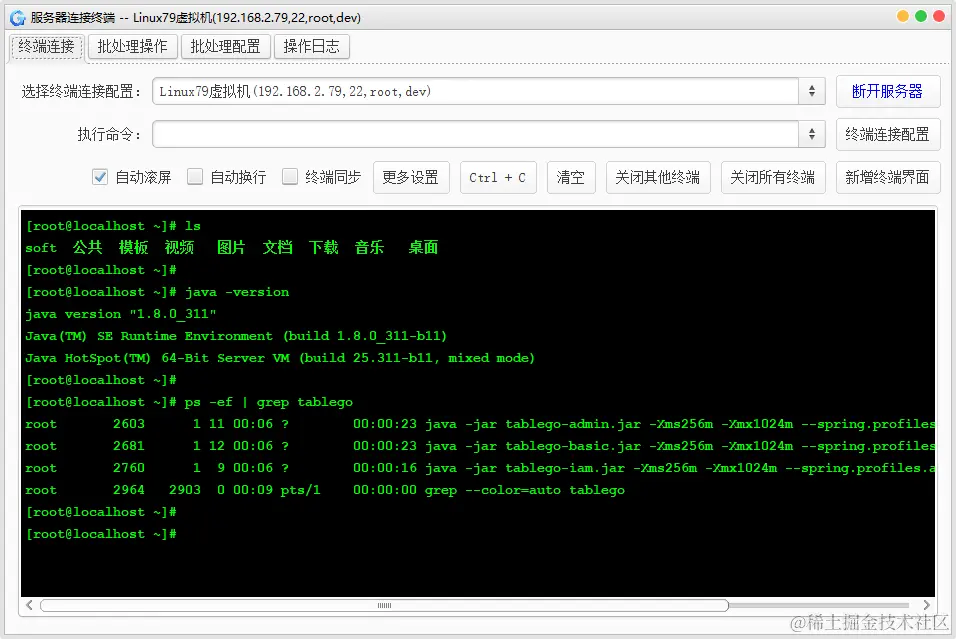Expand the connection config combo arrow
The height and width of the screenshot is (639, 956).
tap(812, 91)
